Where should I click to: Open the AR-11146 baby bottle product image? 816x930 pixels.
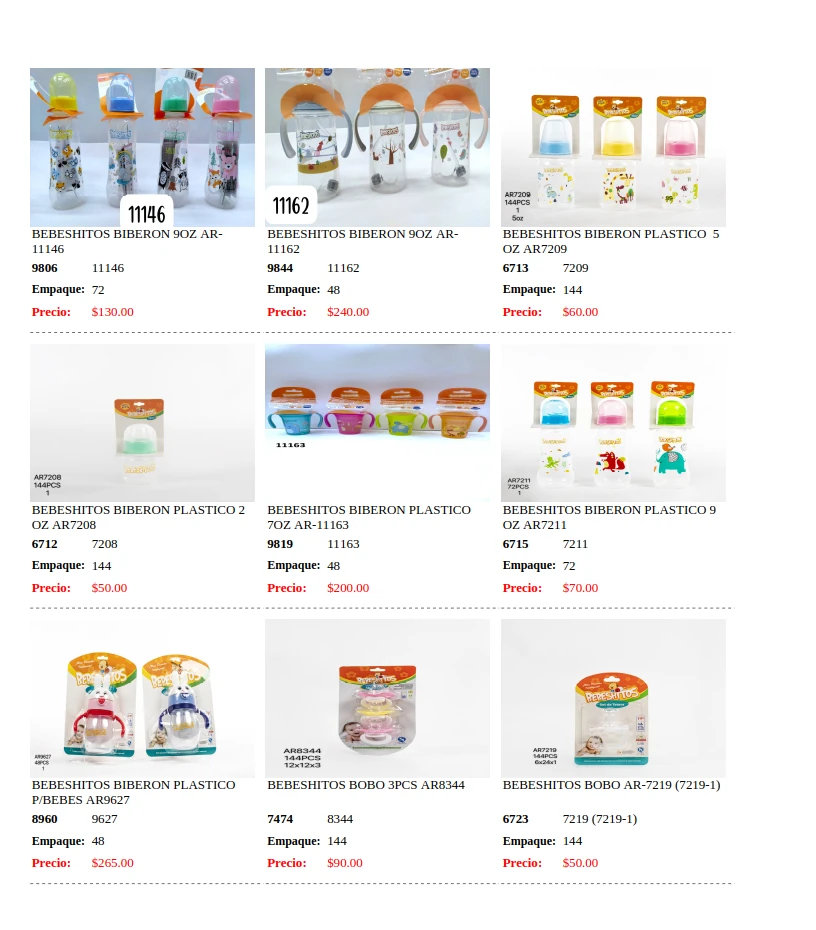142,147
